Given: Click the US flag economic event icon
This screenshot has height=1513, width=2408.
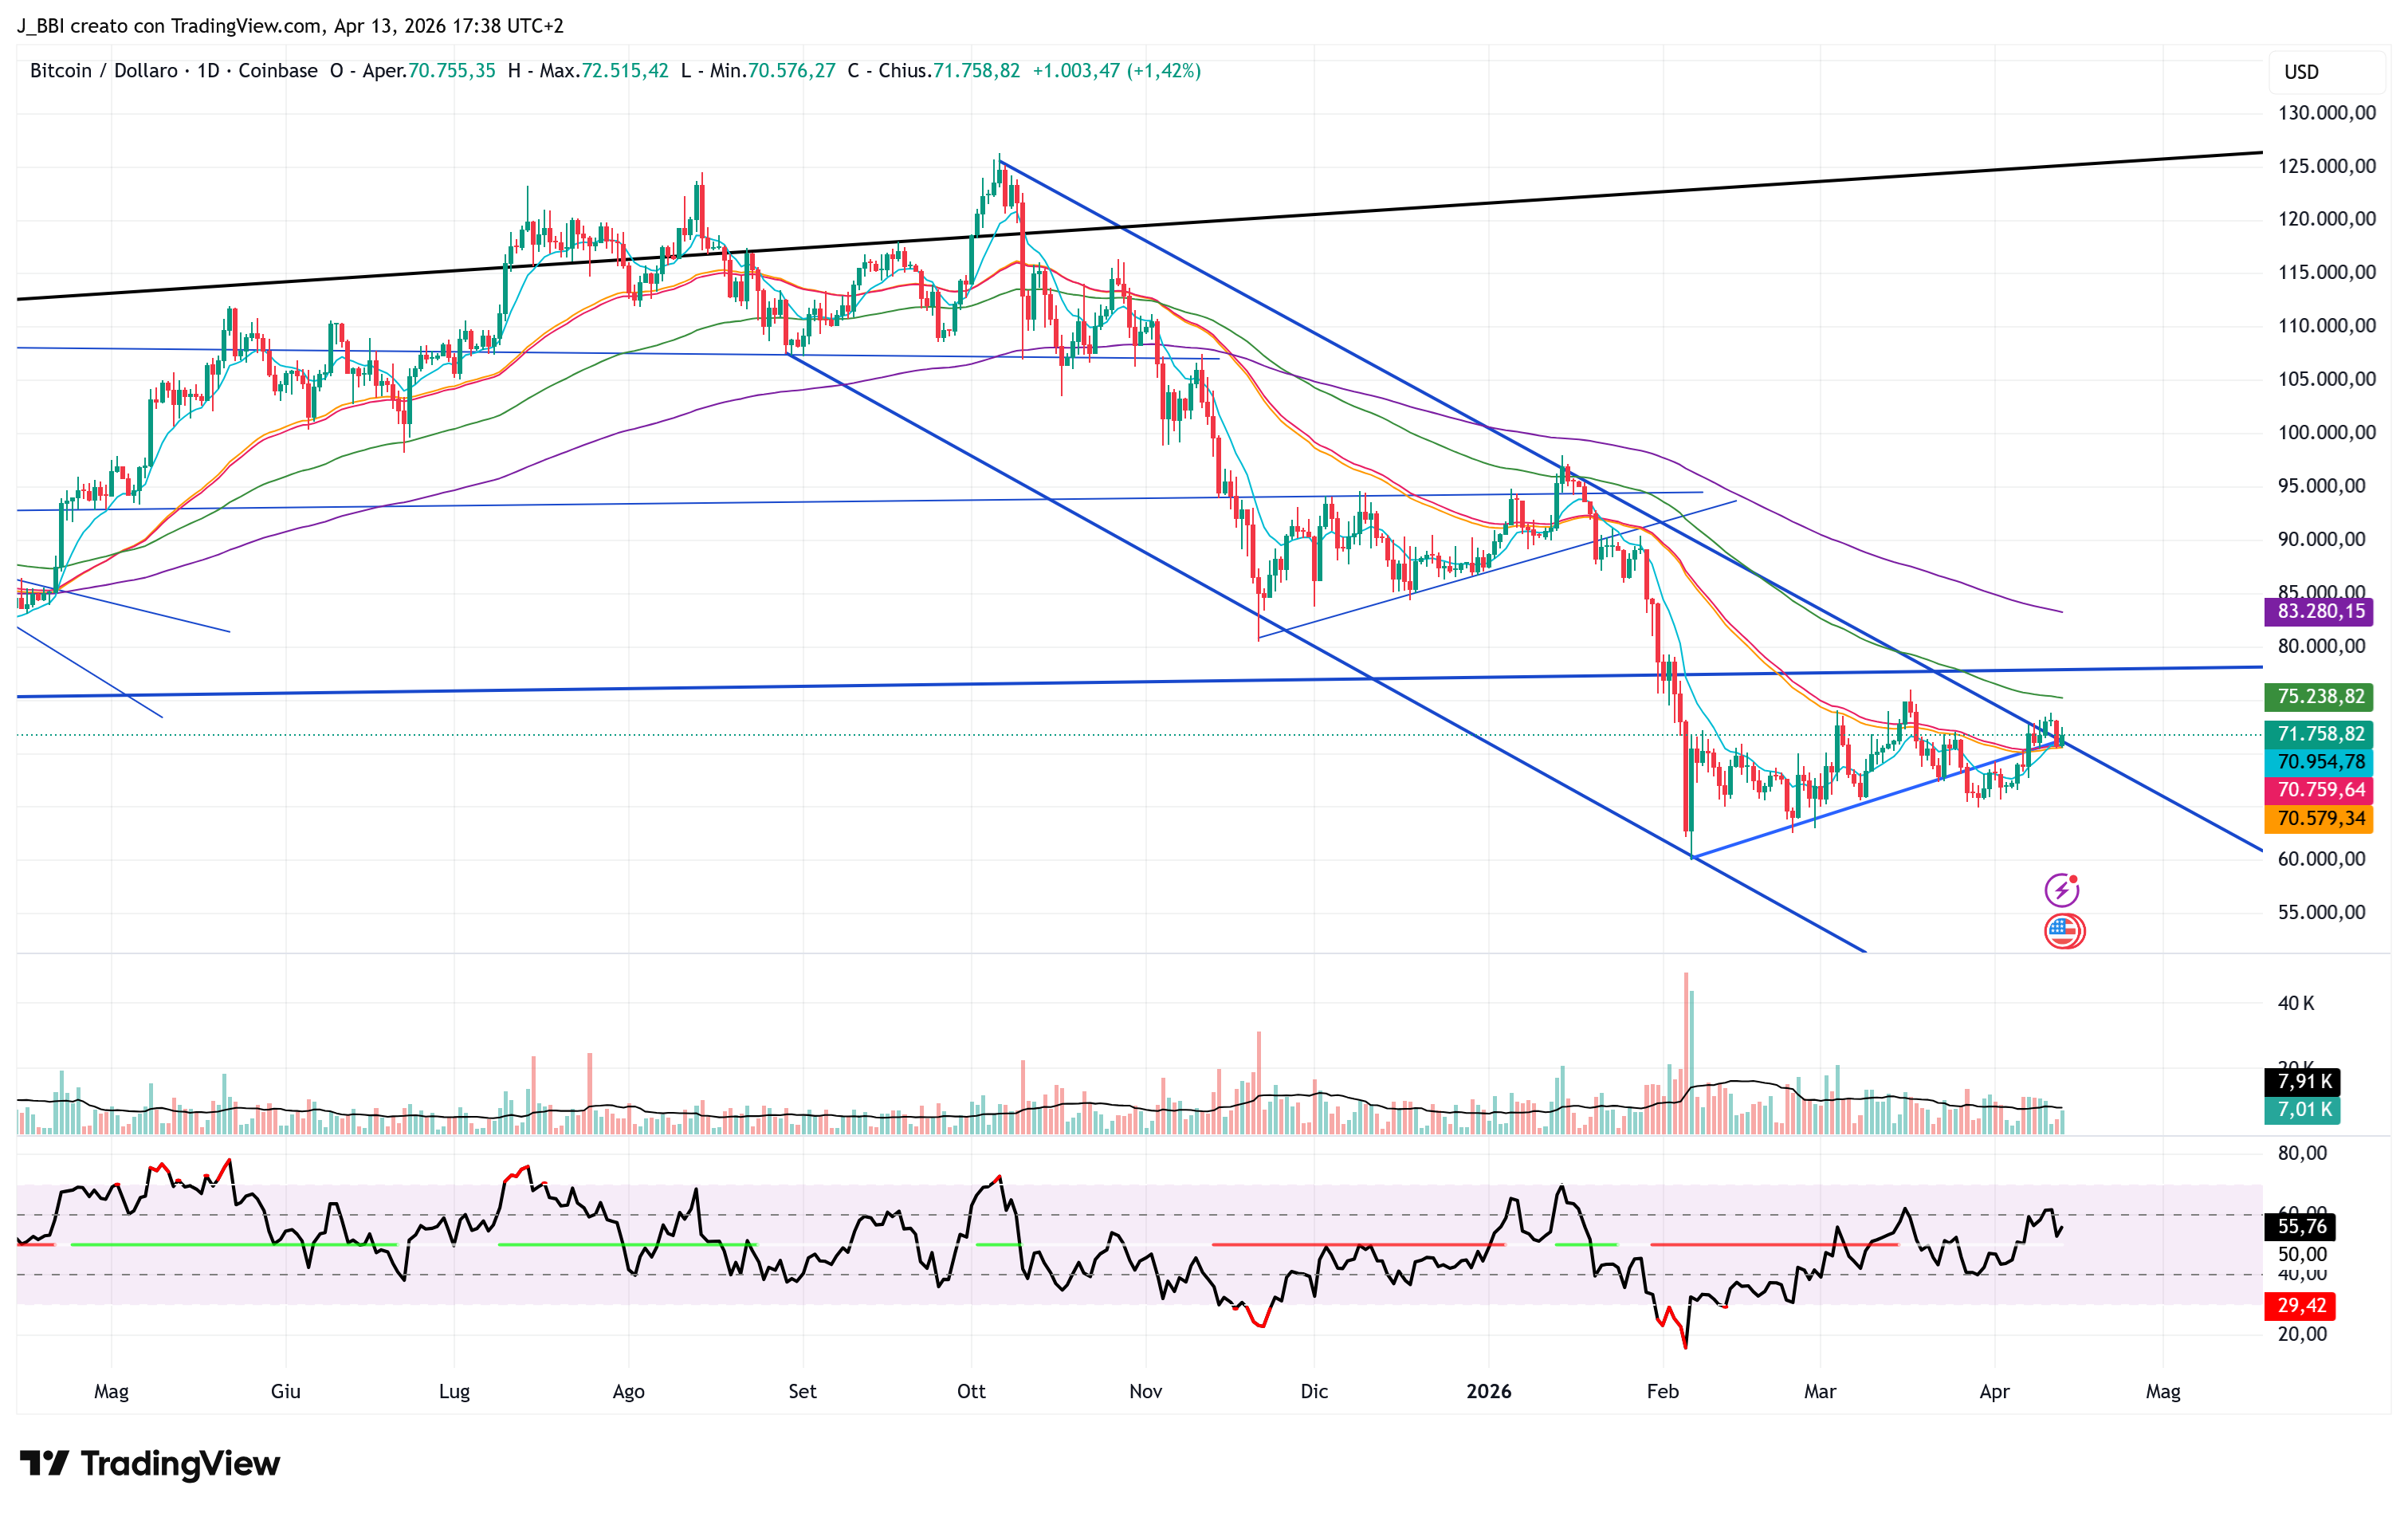Looking at the screenshot, I should tap(2063, 931).
